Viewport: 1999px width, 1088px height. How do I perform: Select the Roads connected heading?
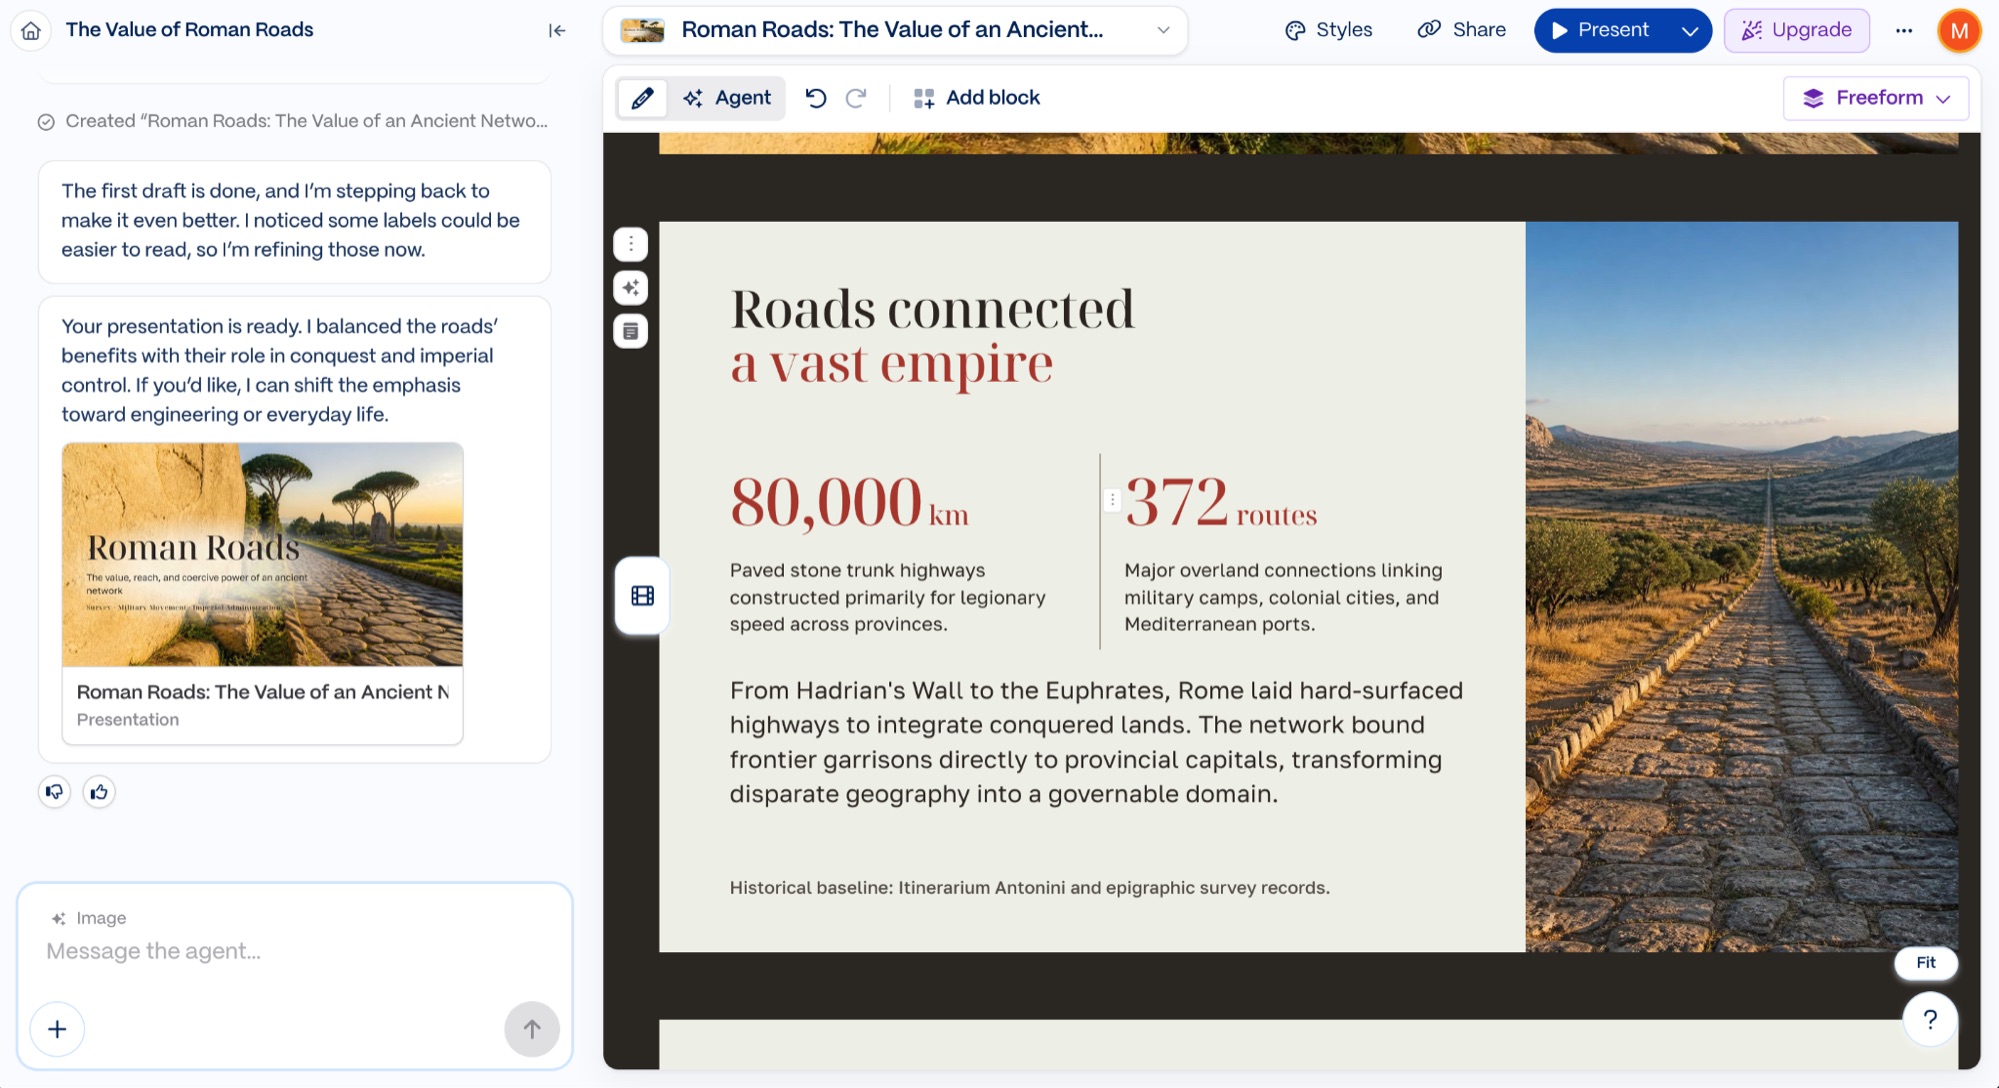(x=932, y=335)
